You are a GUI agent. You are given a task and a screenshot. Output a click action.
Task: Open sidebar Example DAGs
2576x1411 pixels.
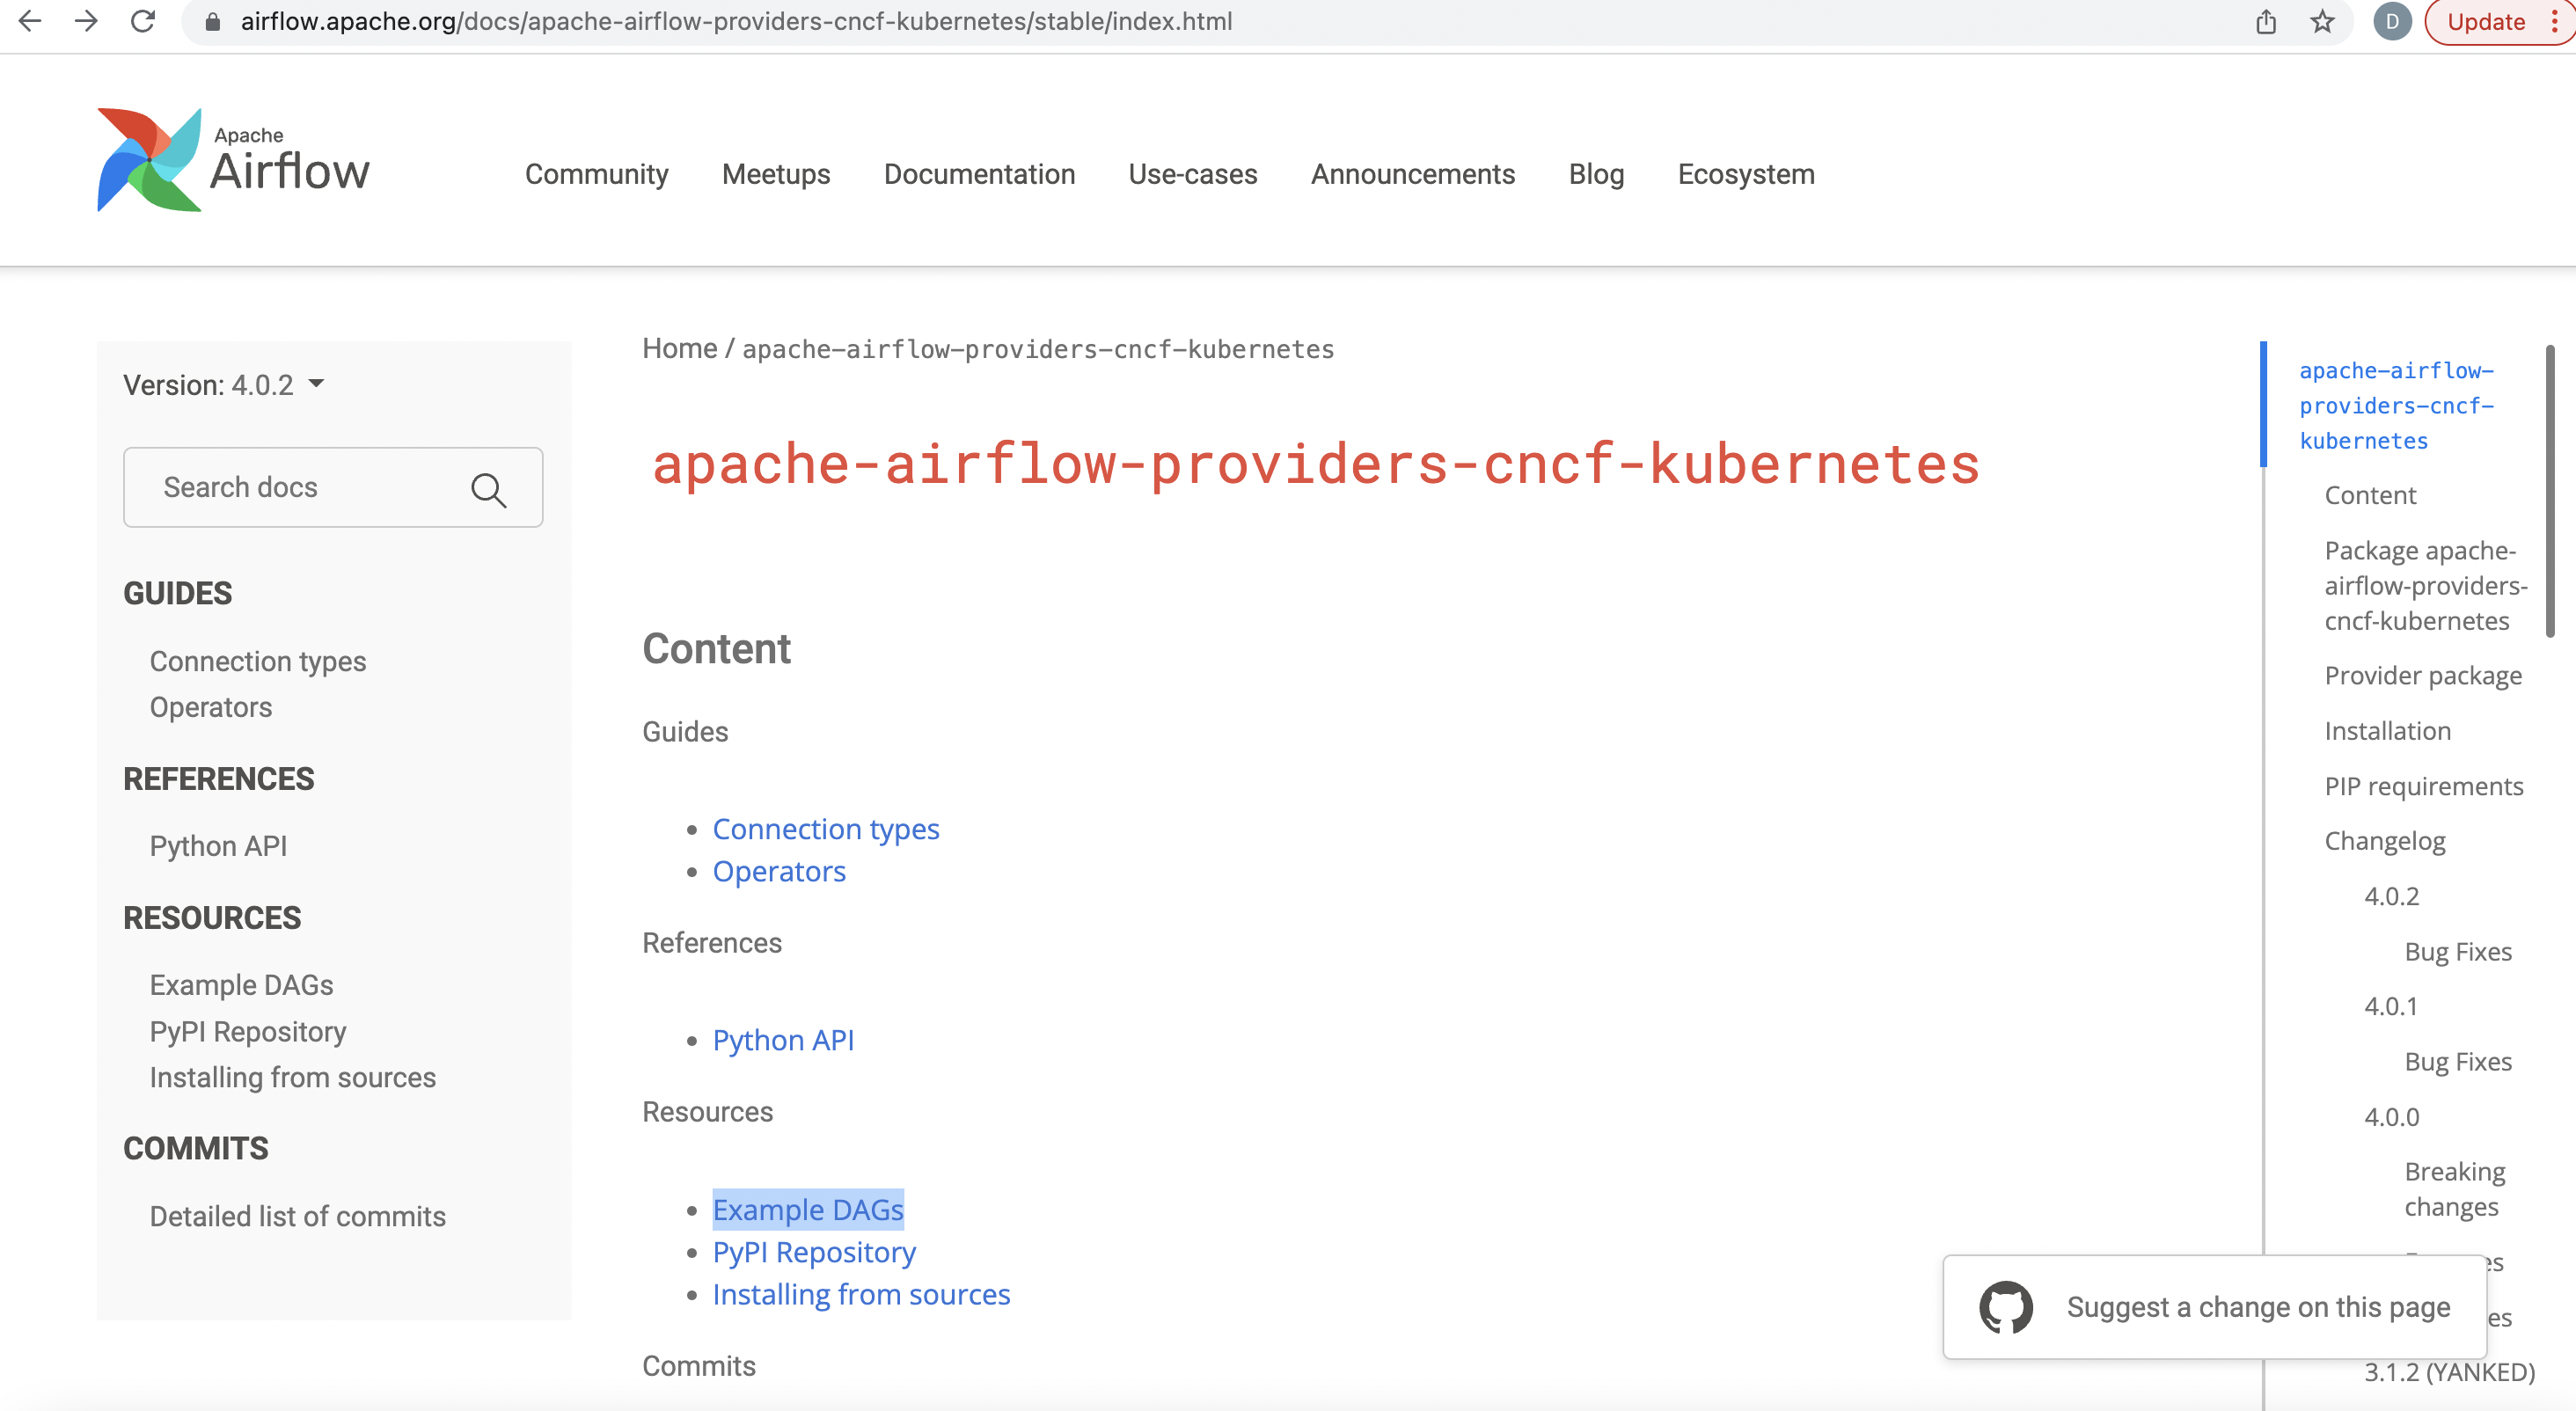[242, 985]
